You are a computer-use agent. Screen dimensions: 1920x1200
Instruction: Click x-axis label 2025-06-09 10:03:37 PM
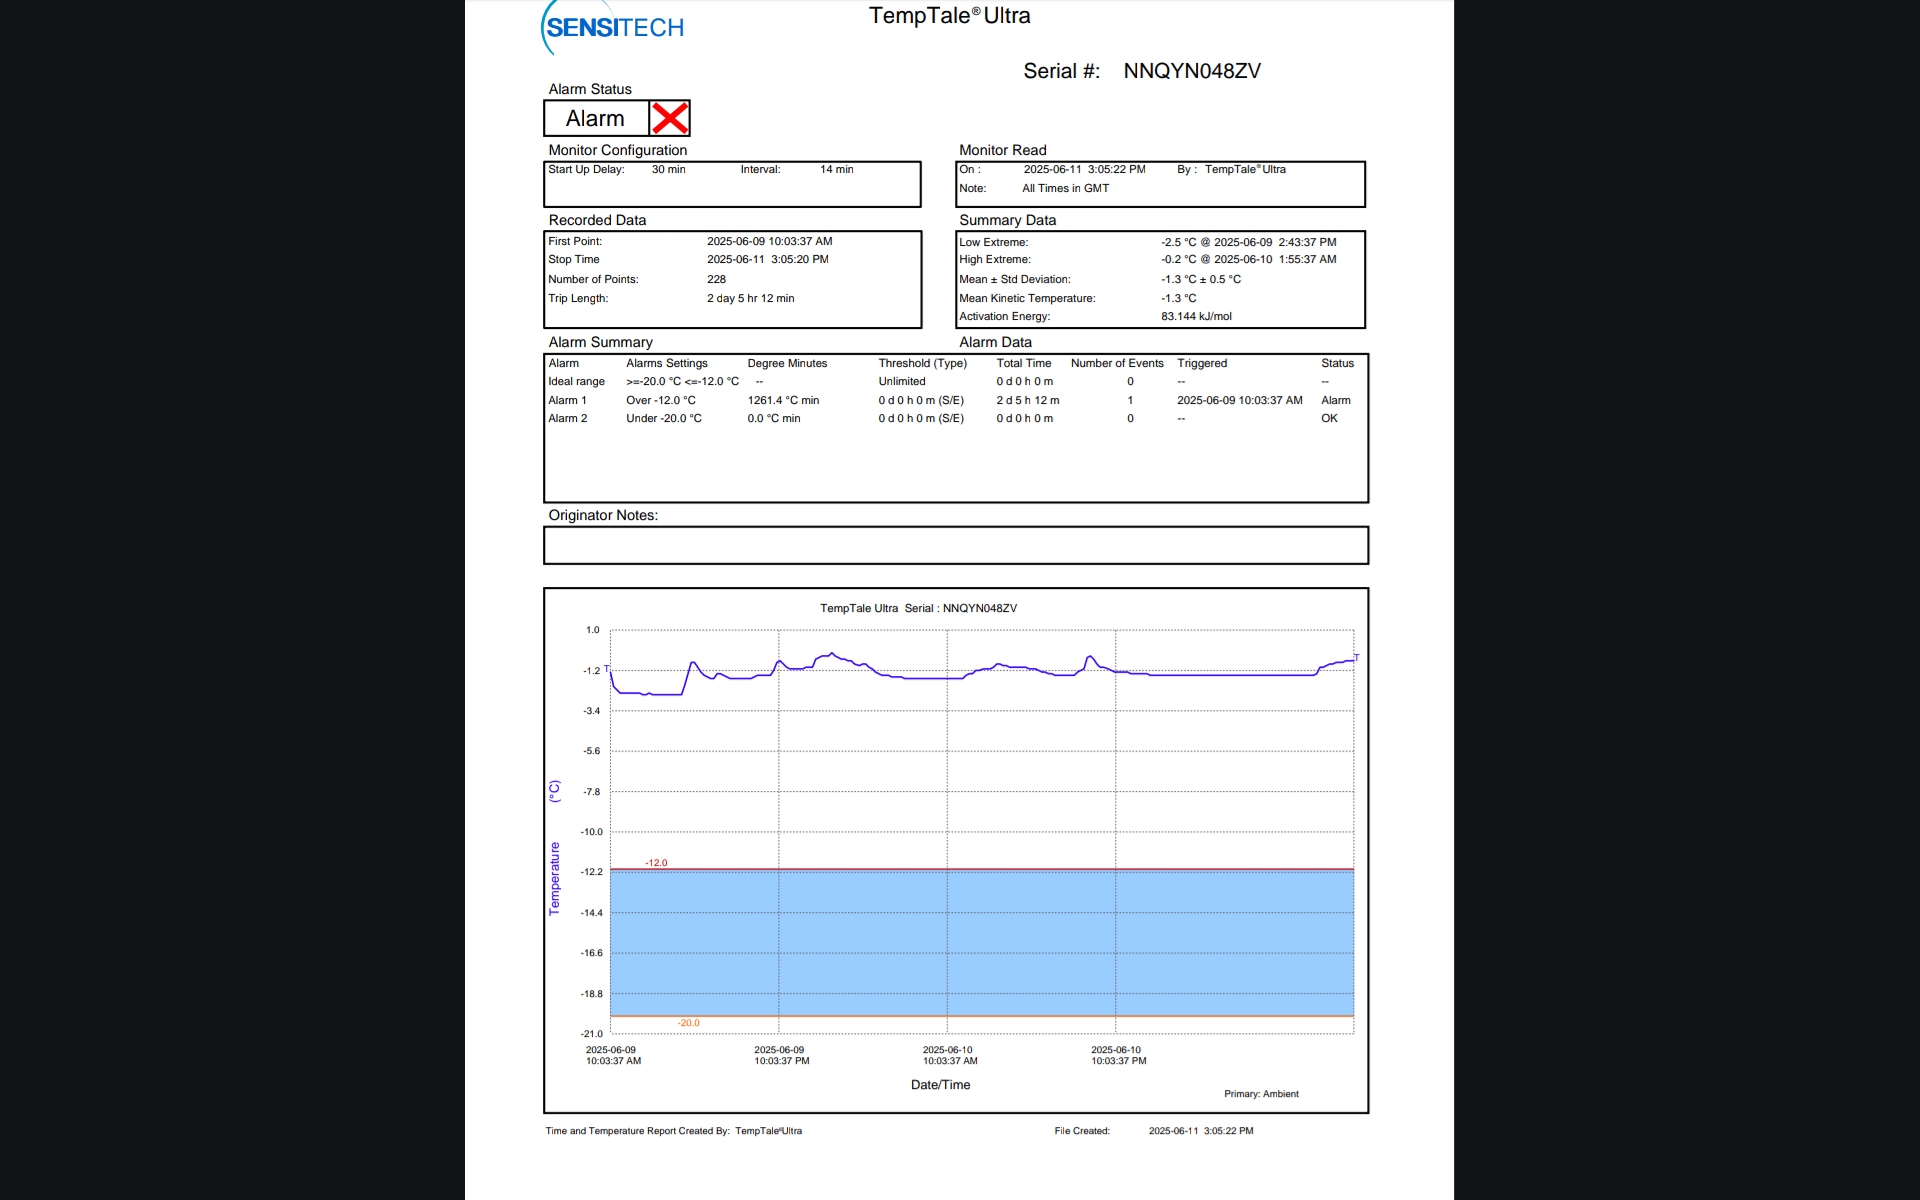point(781,1056)
